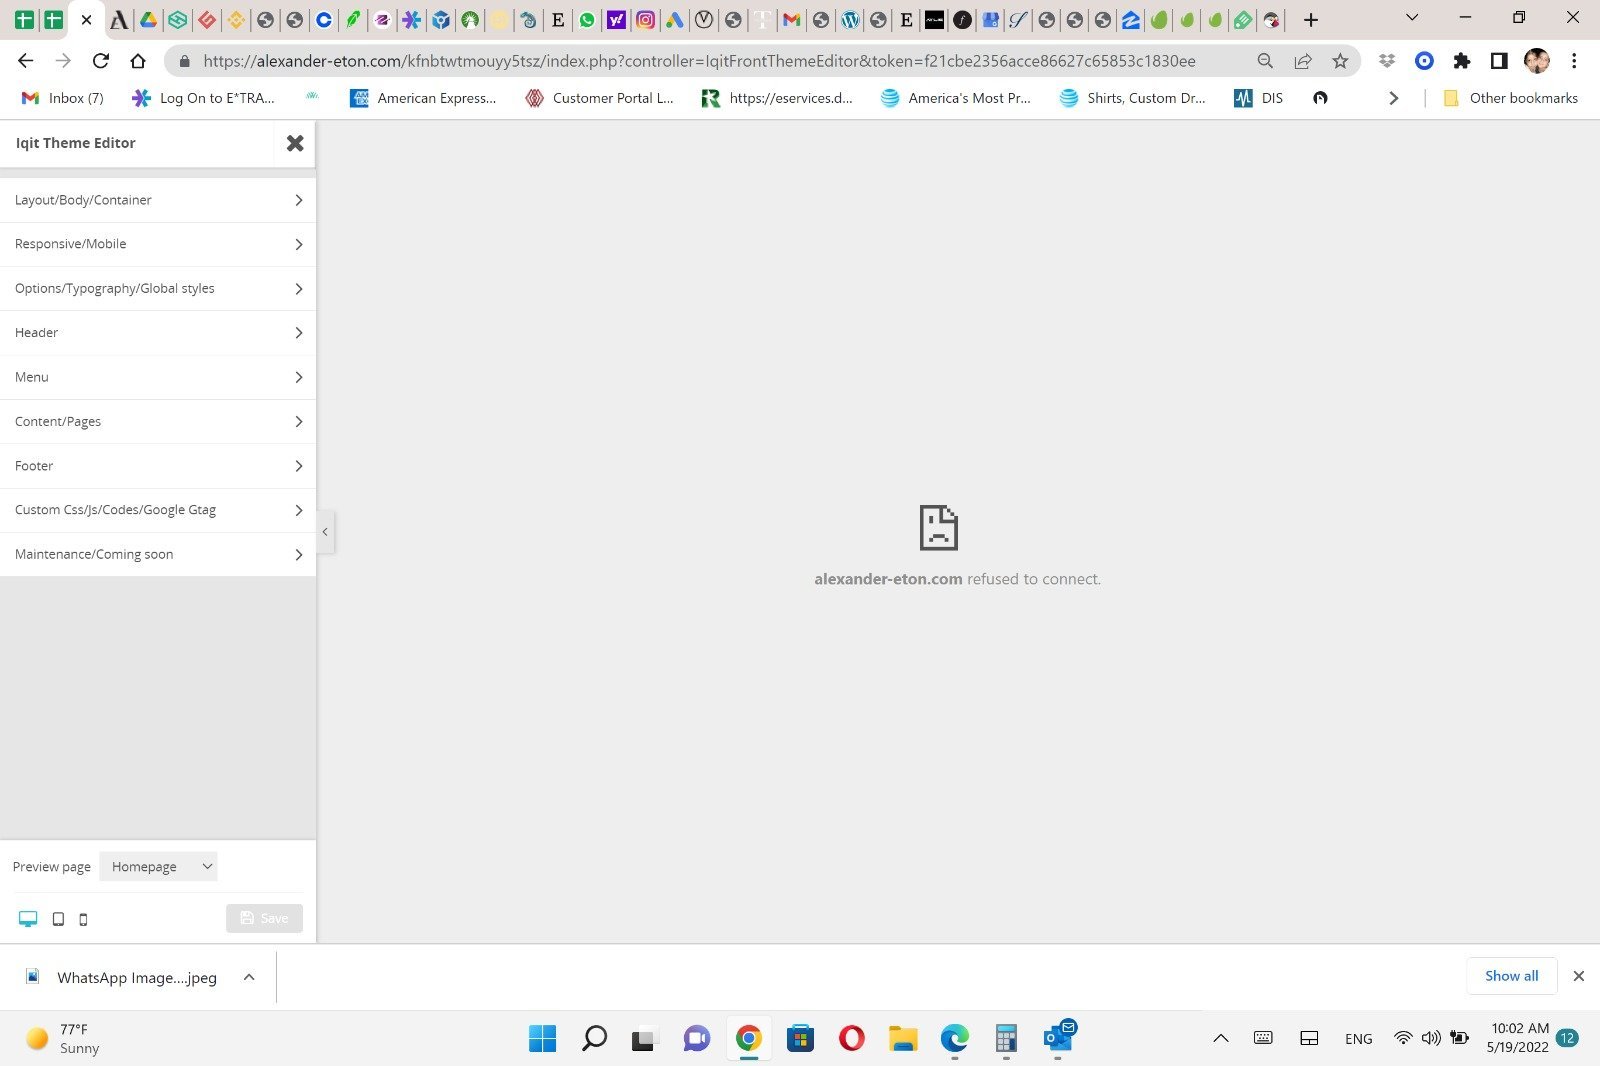Open File Explorer from the taskbar
1600x1066 pixels.
(903, 1039)
